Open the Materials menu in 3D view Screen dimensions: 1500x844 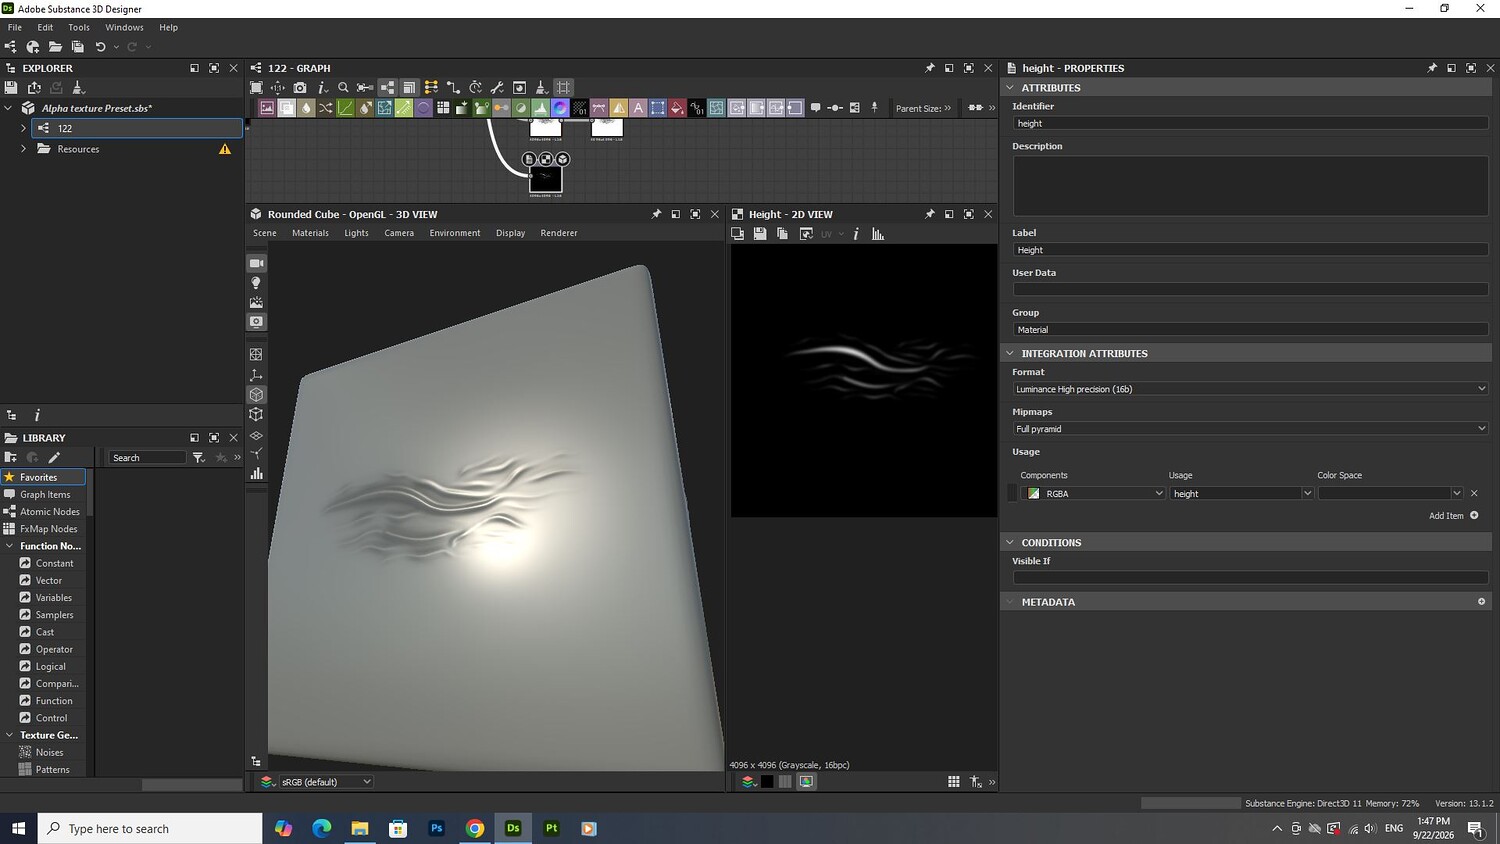[x=310, y=233]
